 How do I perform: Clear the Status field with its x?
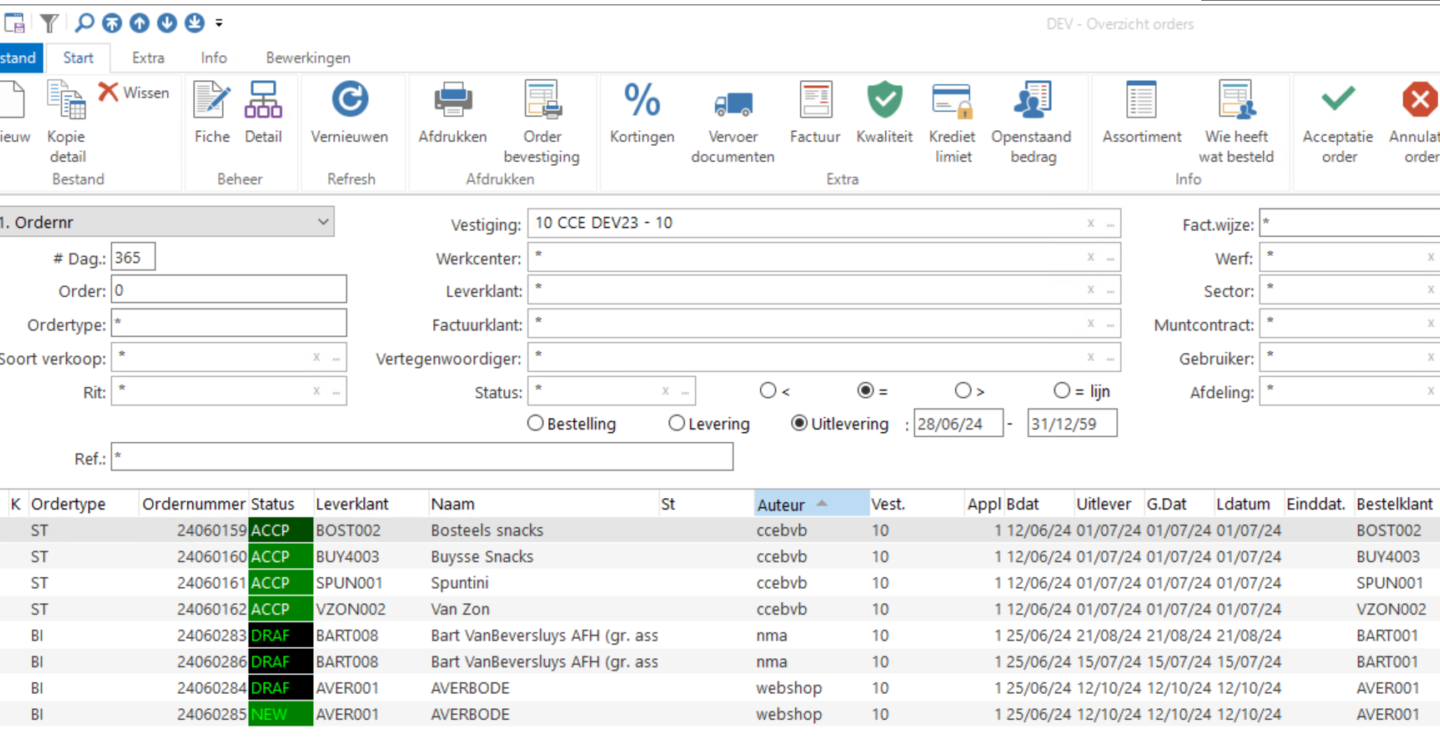(666, 392)
